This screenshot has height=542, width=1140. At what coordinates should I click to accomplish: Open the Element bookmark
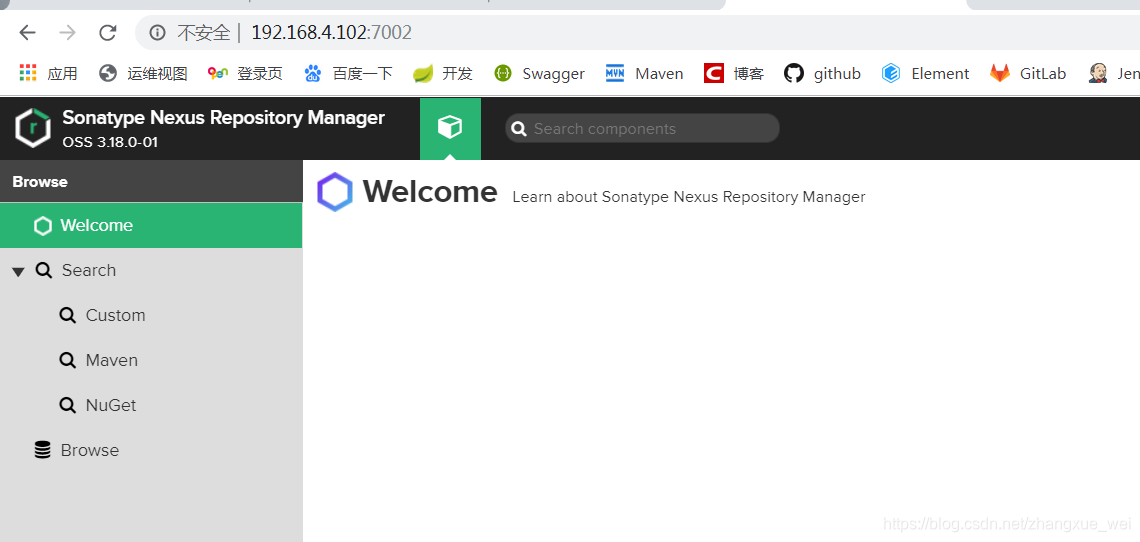point(925,73)
